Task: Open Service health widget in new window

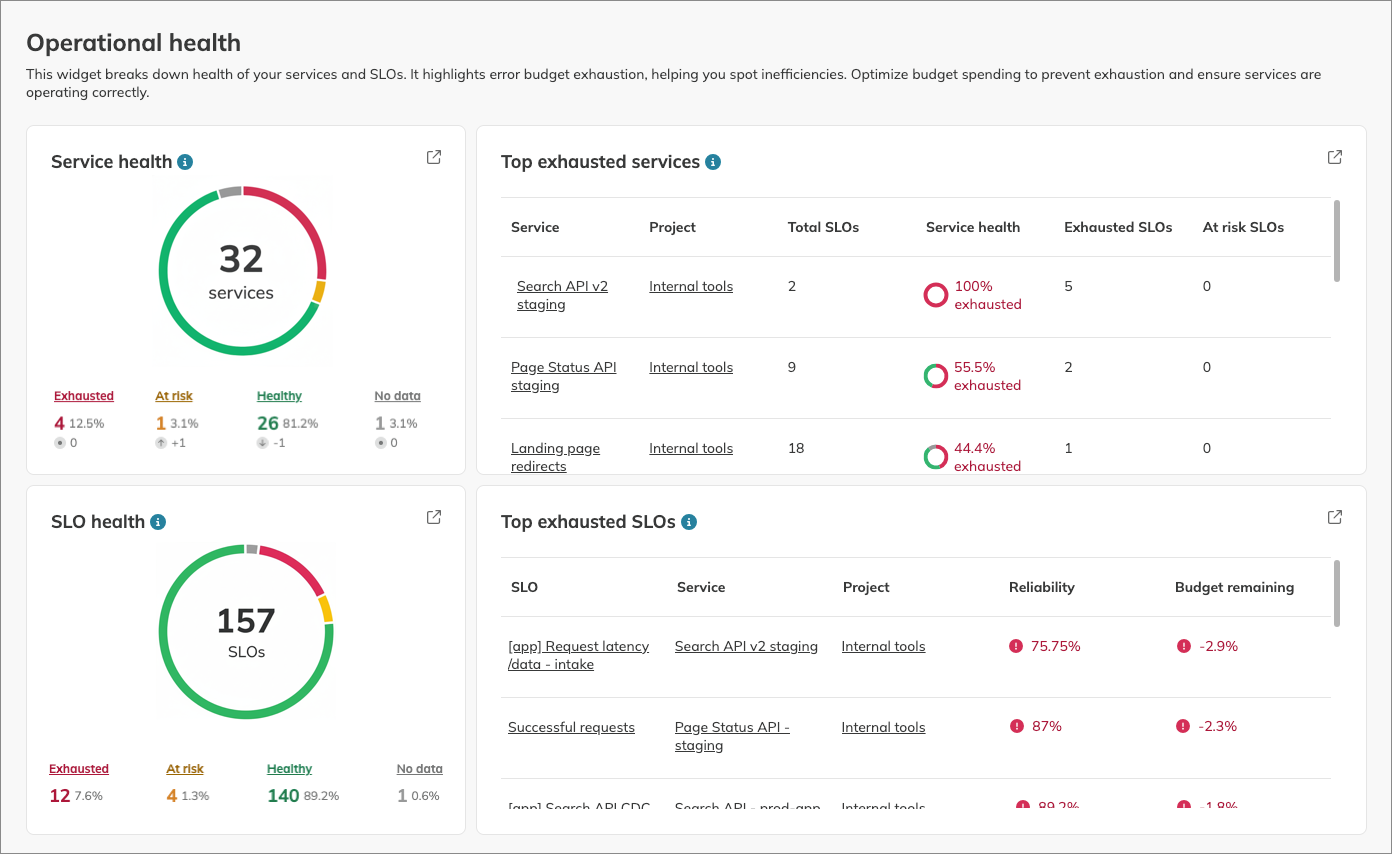Action: coord(434,157)
